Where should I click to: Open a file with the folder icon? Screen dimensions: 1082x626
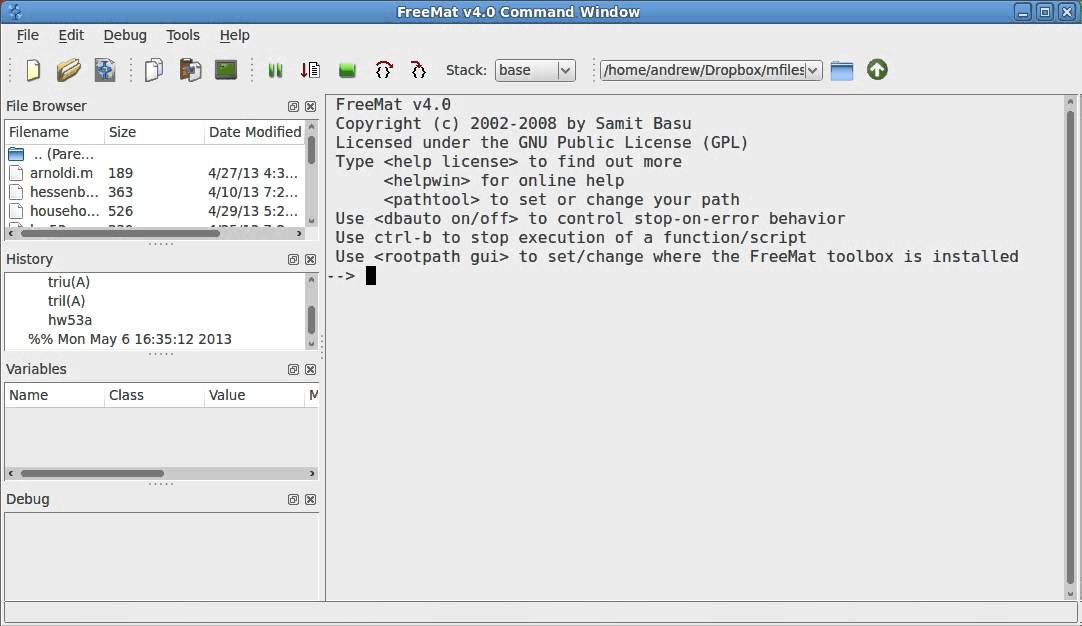click(68, 70)
